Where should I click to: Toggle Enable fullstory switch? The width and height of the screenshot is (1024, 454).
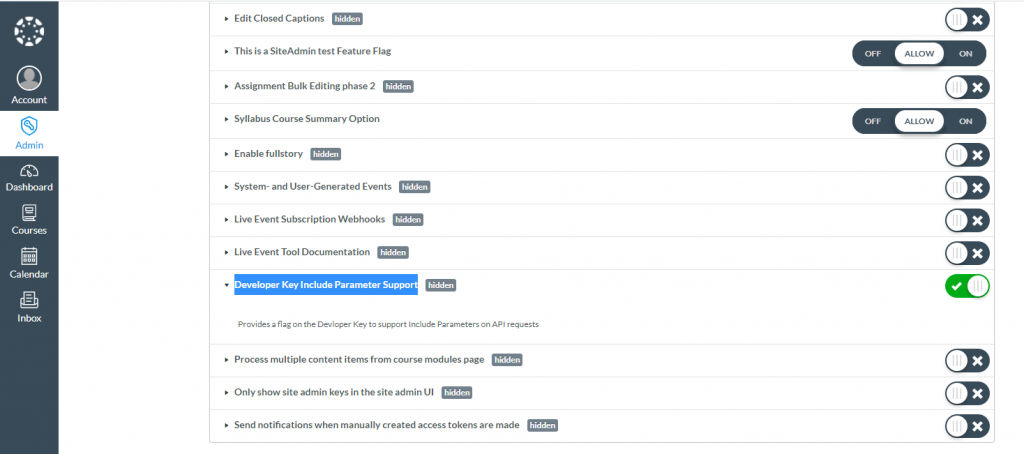tap(967, 155)
